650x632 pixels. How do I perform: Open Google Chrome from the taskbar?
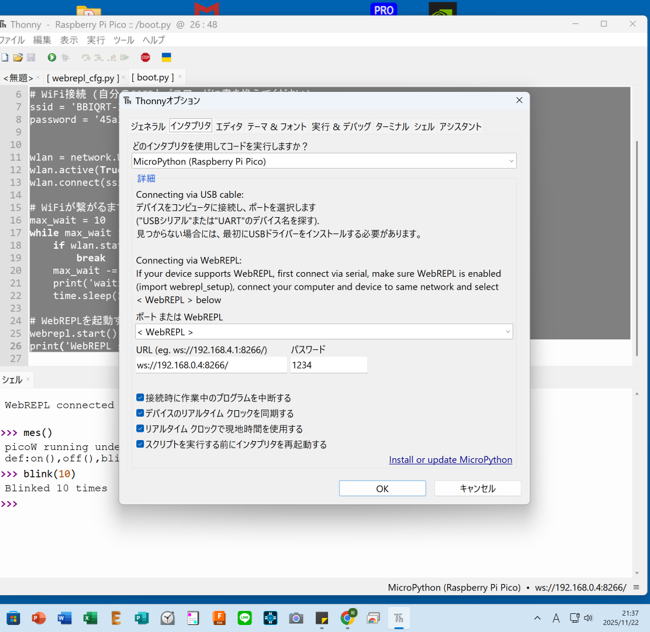tap(347, 617)
